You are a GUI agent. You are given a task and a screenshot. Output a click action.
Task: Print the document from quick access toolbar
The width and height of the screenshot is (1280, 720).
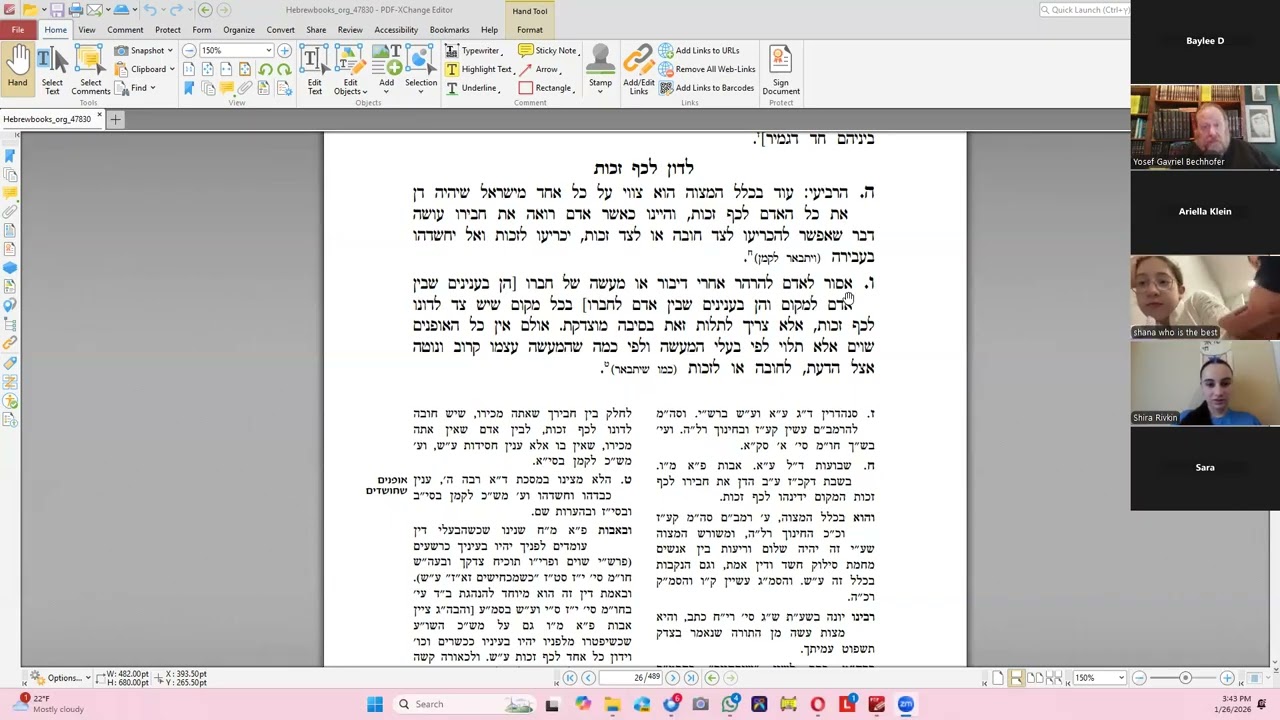click(x=75, y=10)
